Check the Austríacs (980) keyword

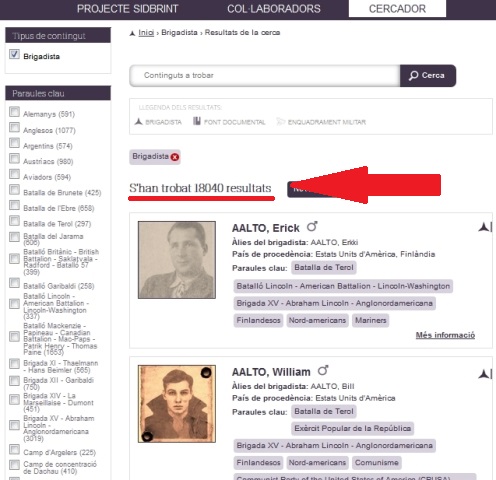14,159
